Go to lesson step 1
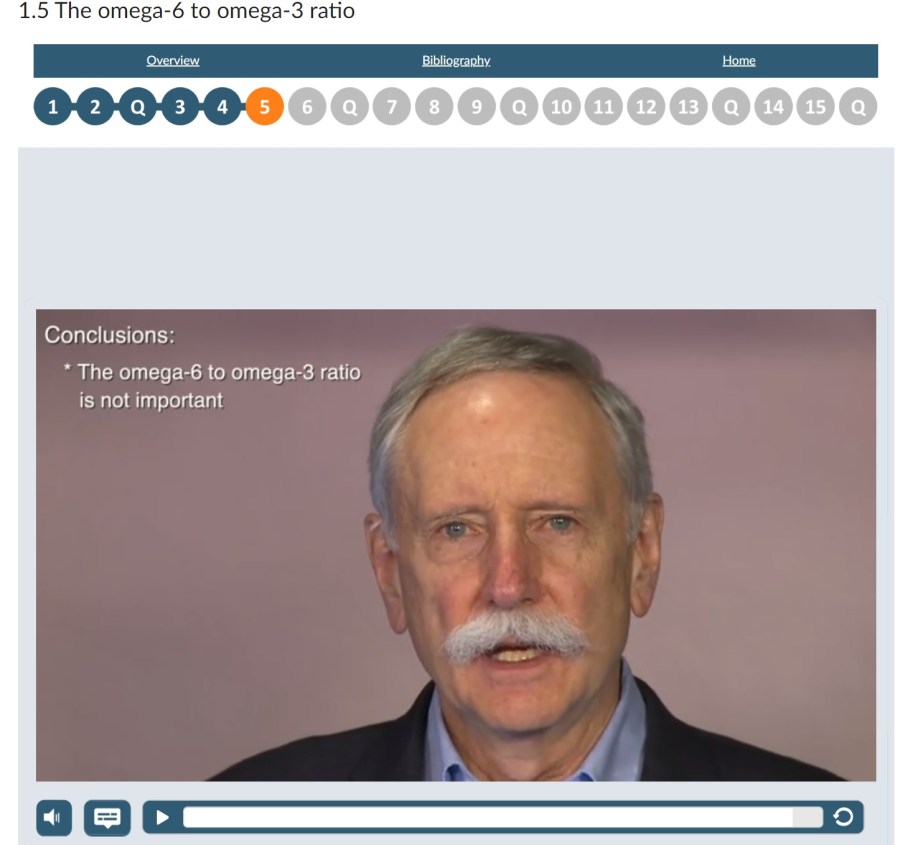 53,107
